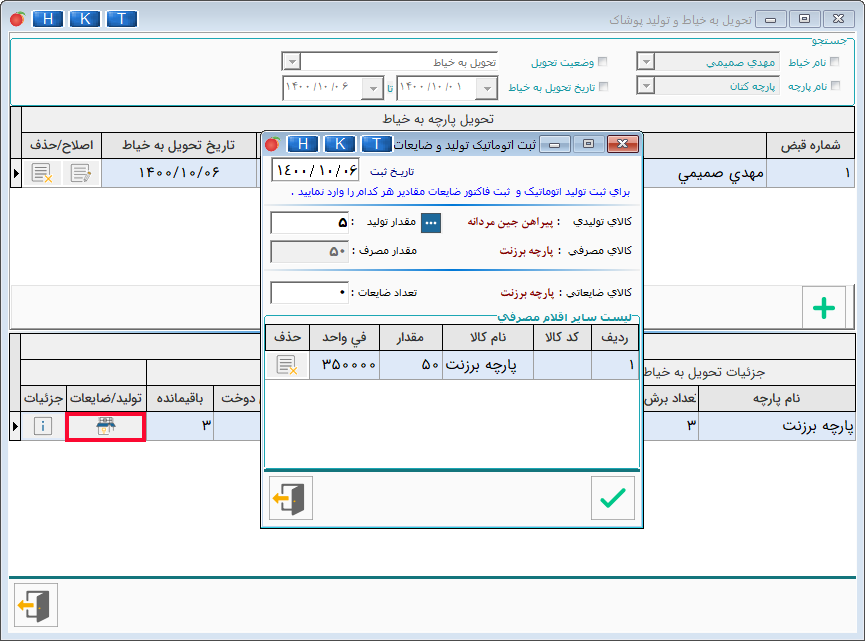
Task: Delete پارچه برزنت row in consumed items list
Action: (287, 365)
